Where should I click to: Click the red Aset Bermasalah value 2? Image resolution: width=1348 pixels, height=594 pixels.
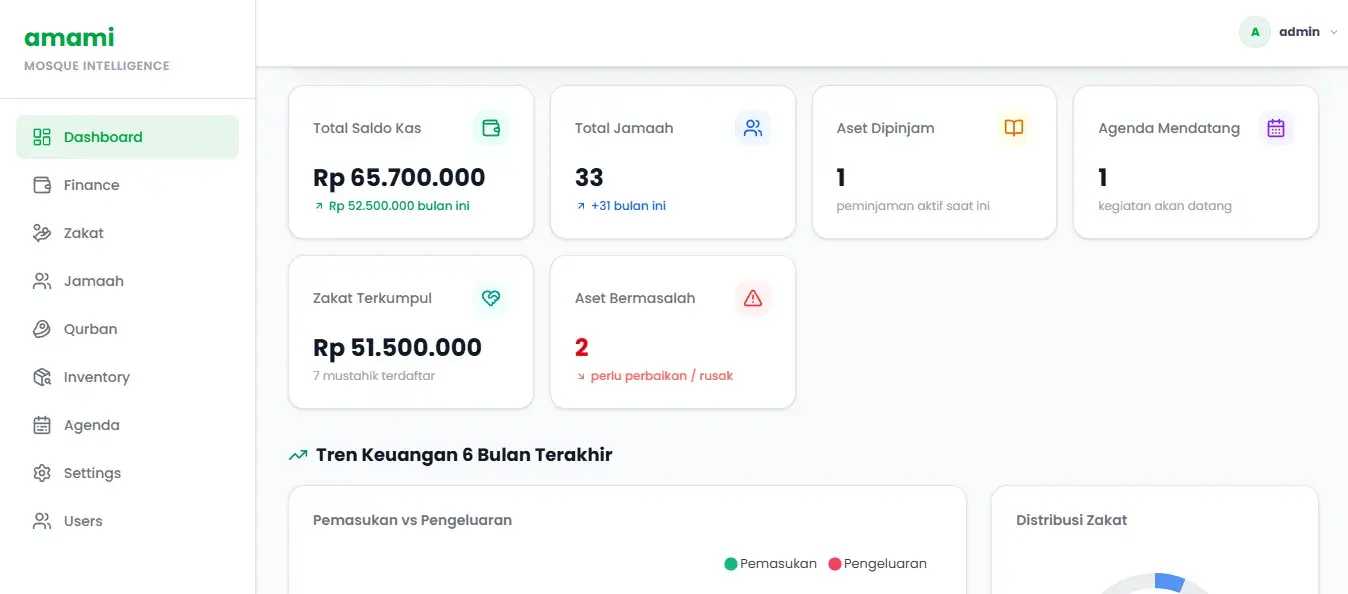582,347
